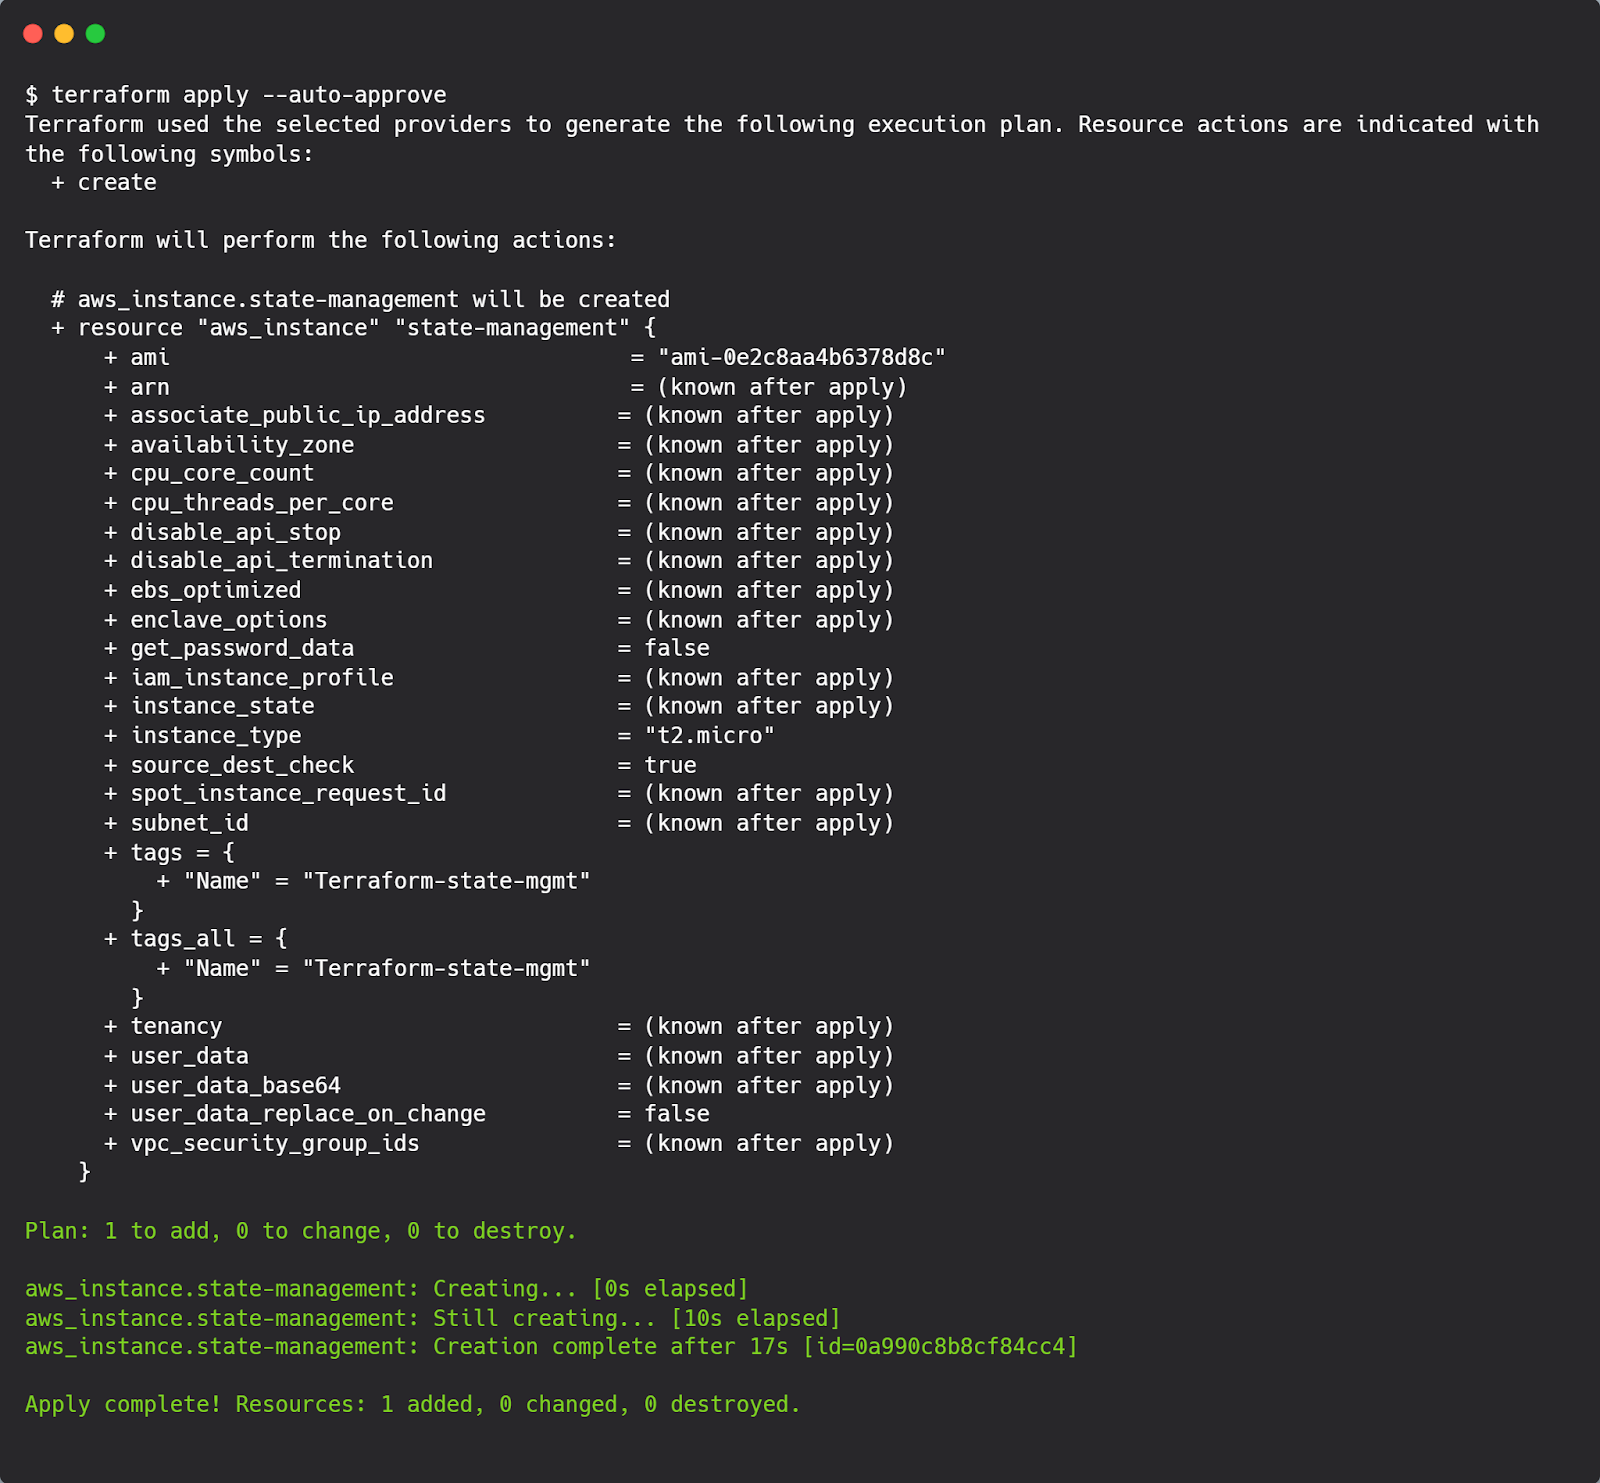Viewport: 1600px width, 1483px height.
Task: Click the green maximize window button
Action: pyautogui.click(x=95, y=34)
